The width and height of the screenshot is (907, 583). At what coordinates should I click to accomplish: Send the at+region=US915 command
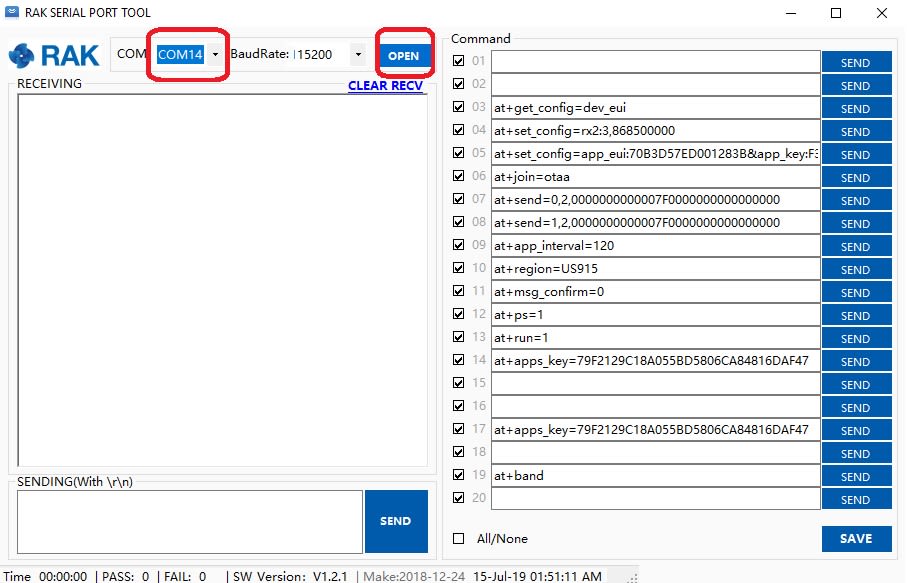(x=856, y=270)
